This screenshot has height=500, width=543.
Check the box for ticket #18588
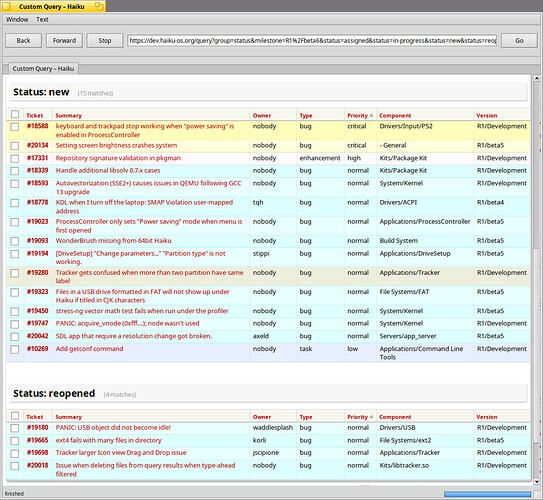[15, 127]
